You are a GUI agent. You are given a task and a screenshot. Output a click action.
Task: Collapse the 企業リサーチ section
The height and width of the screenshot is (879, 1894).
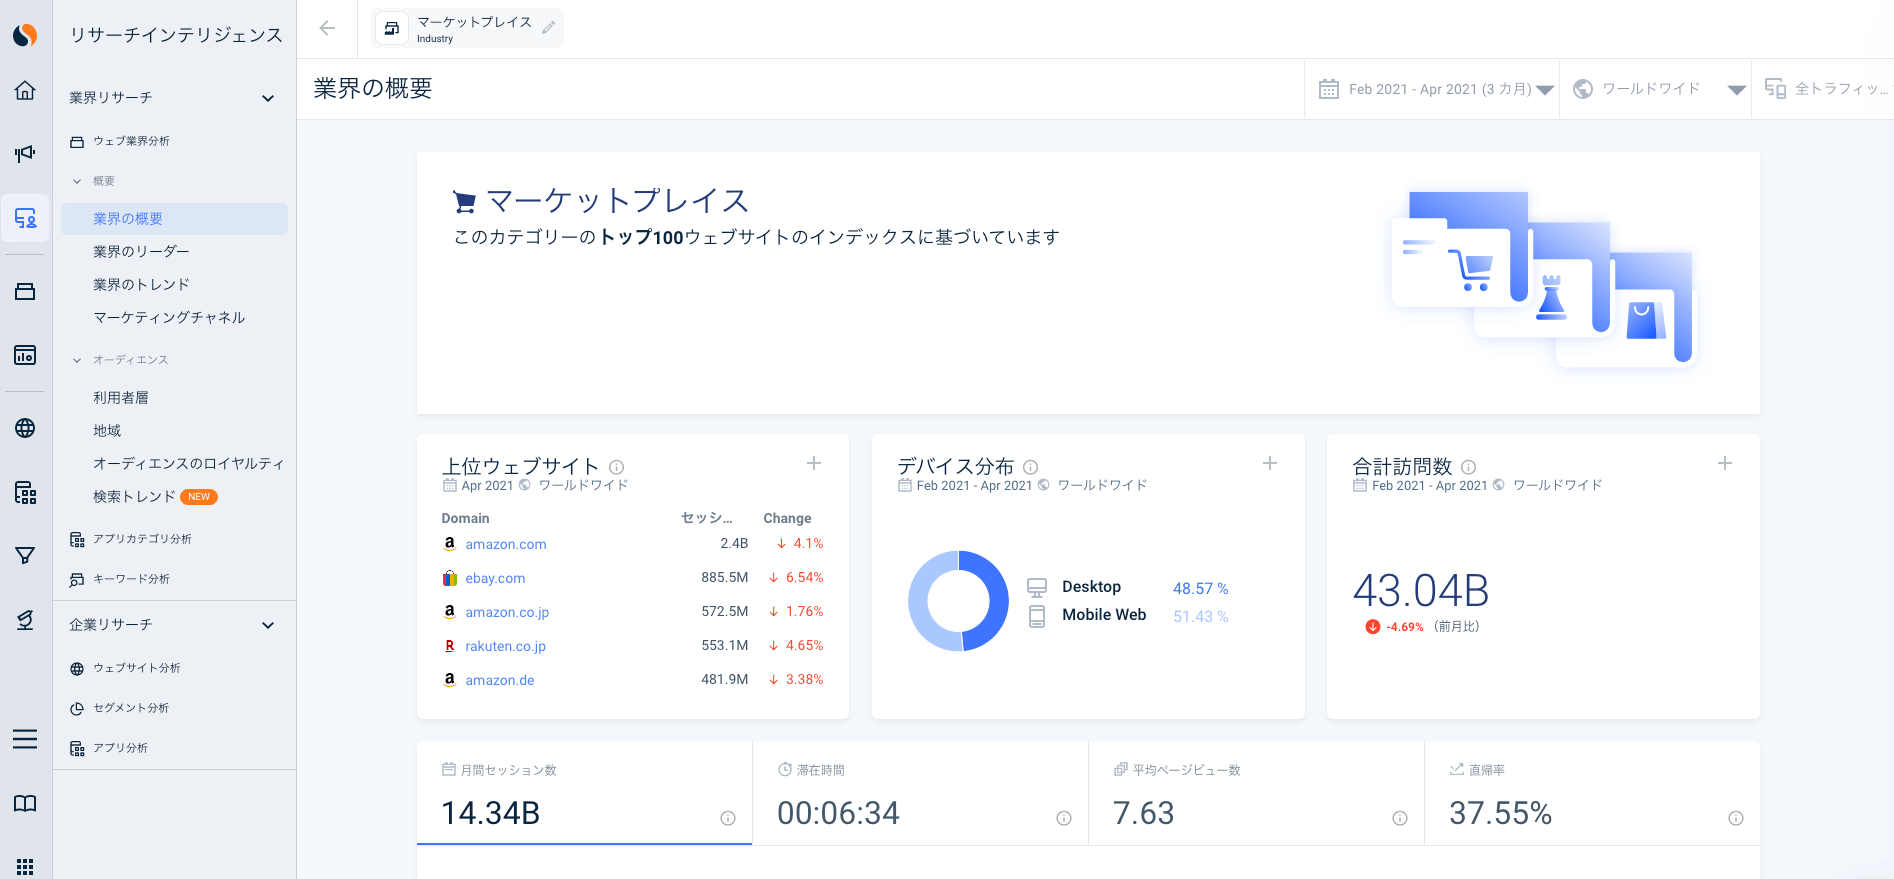click(267, 625)
